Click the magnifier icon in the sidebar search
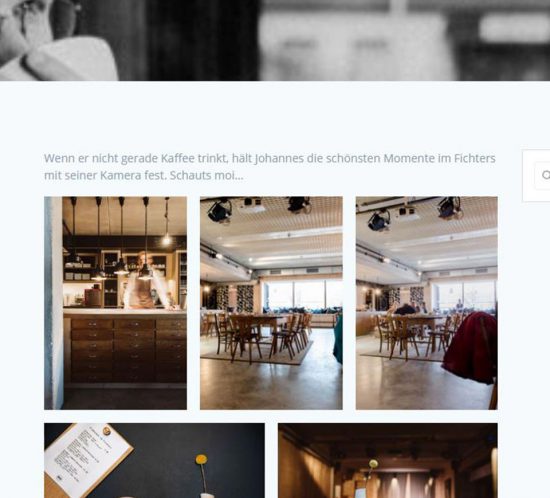The width and height of the screenshot is (550, 498). tap(546, 175)
